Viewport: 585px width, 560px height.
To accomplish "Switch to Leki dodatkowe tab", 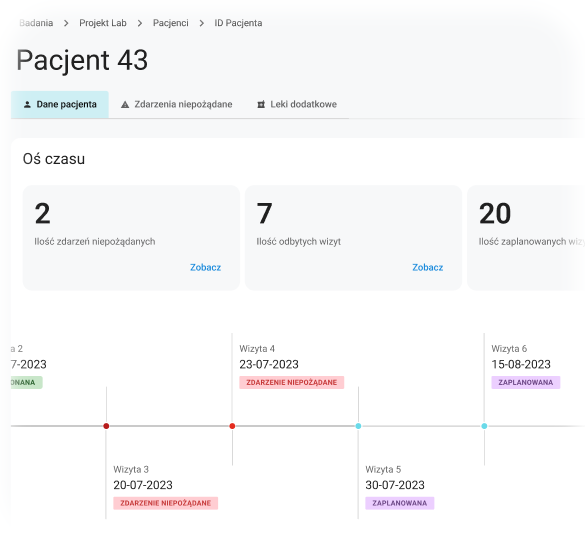I will click(x=297, y=104).
